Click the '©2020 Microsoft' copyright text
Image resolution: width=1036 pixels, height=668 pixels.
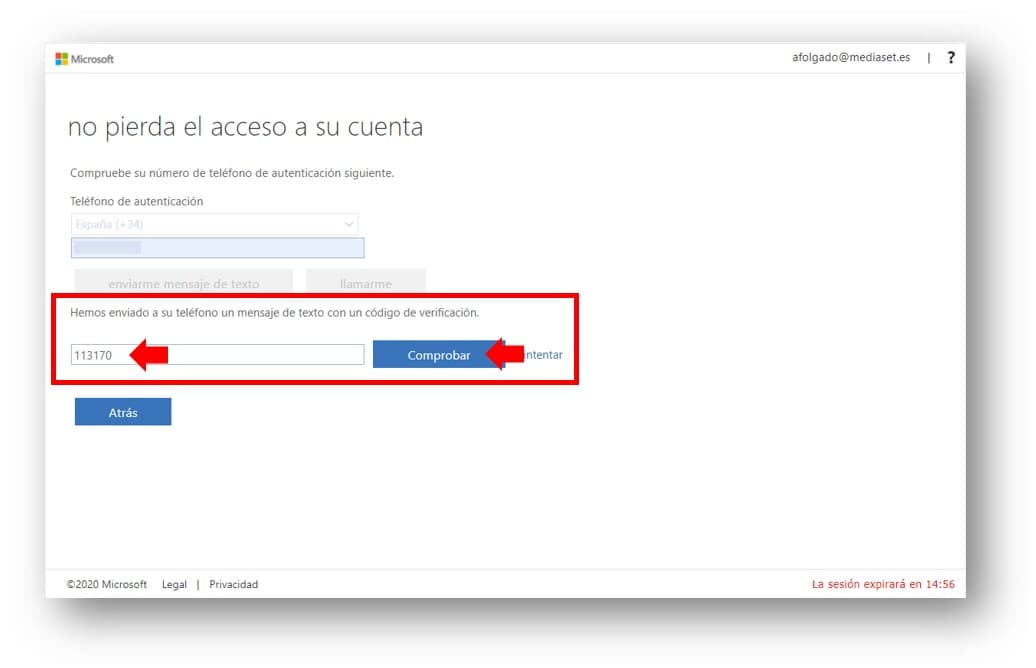point(107,584)
